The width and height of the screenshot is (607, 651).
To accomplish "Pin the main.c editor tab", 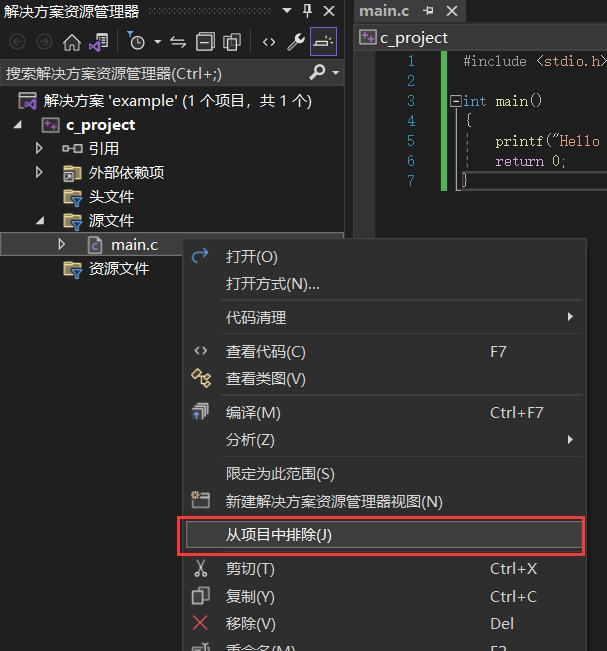I will point(429,11).
